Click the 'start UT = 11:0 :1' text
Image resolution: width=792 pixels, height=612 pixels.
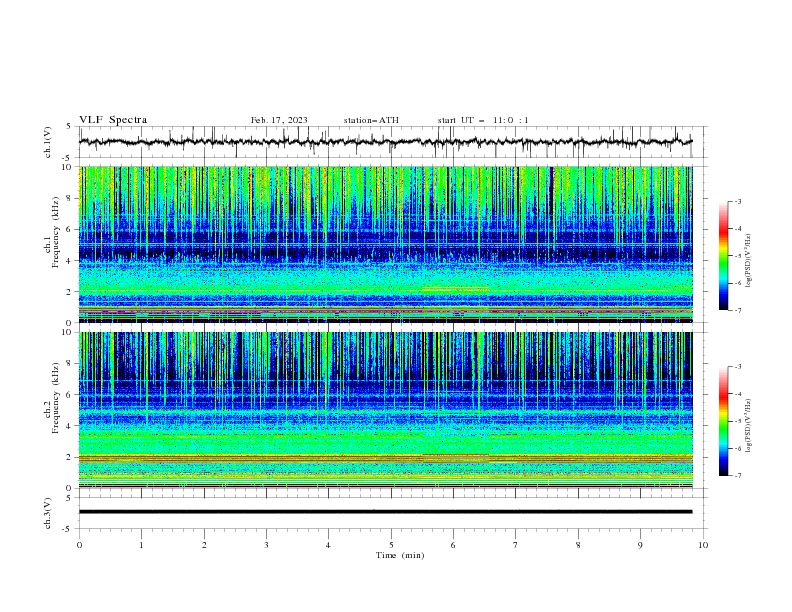483,120
